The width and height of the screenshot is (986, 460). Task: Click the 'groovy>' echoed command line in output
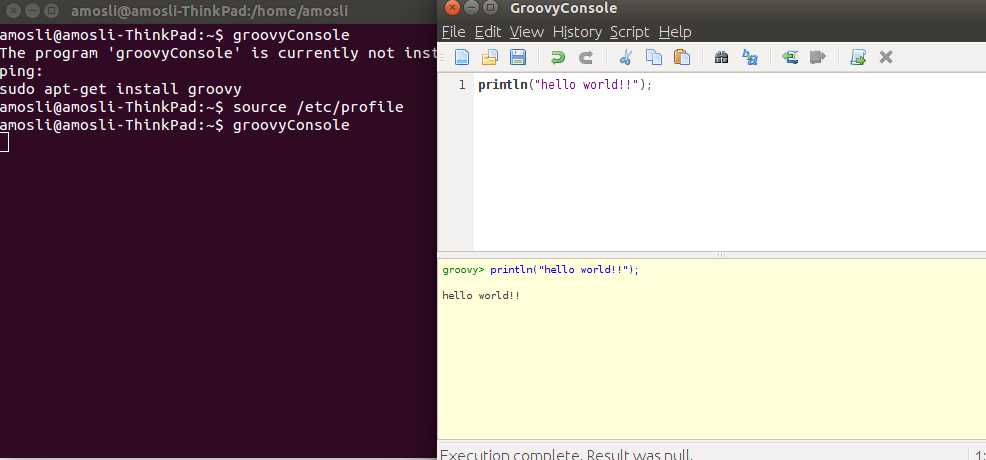[540, 270]
